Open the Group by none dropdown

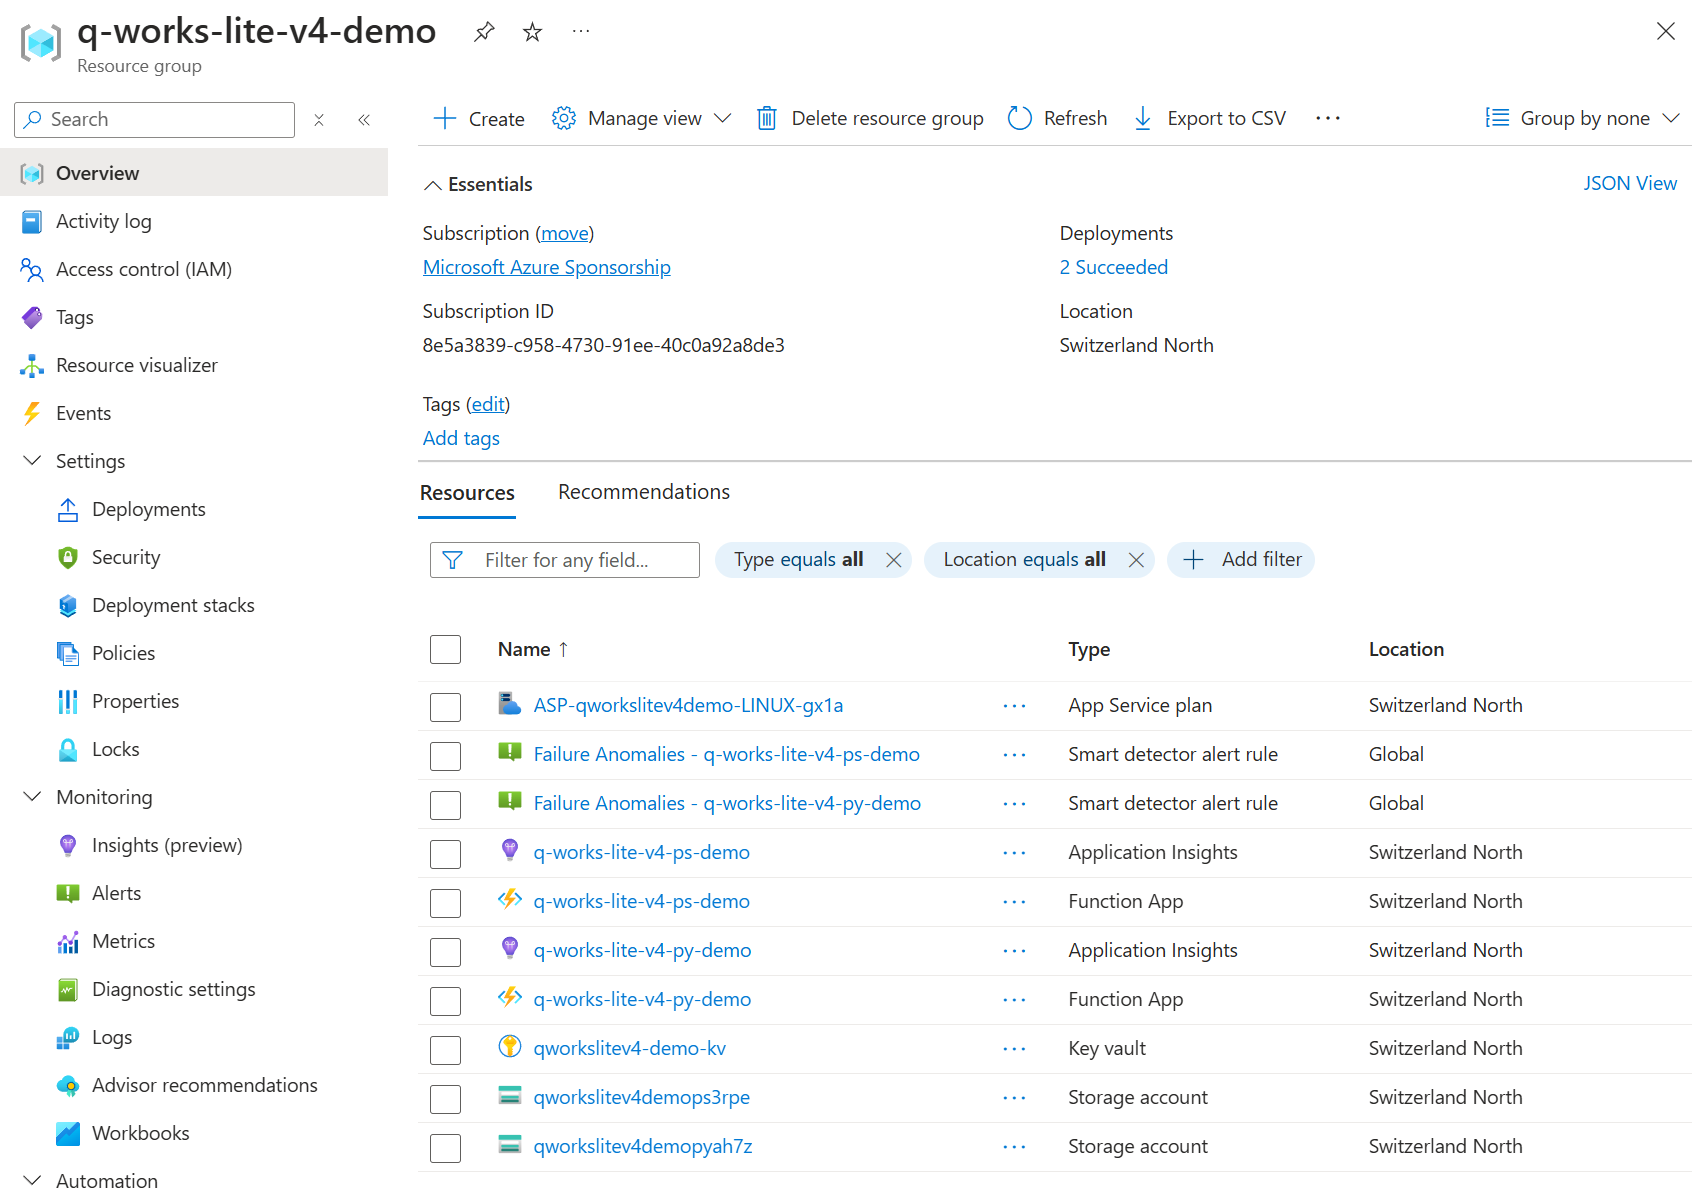point(1582,118)
